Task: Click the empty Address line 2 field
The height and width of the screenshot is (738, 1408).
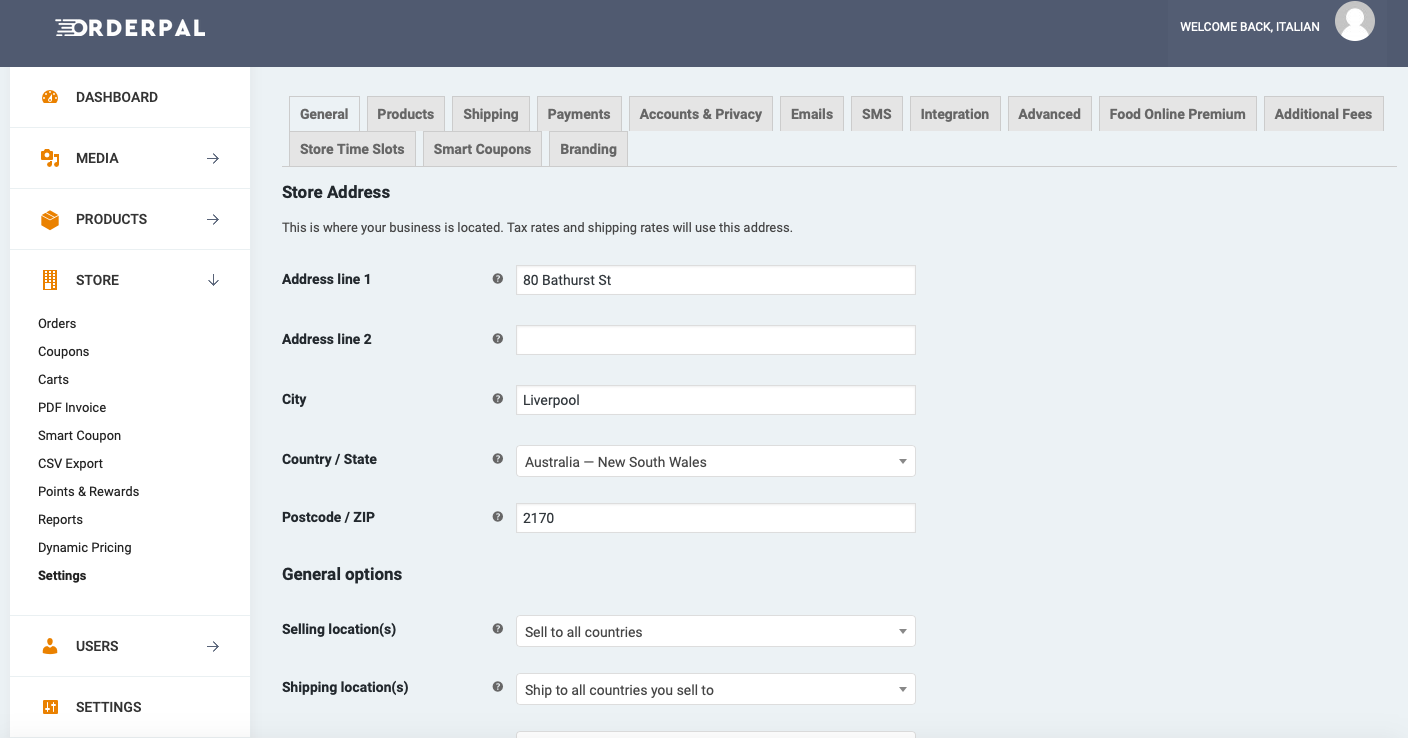Action: click(716, 340)
